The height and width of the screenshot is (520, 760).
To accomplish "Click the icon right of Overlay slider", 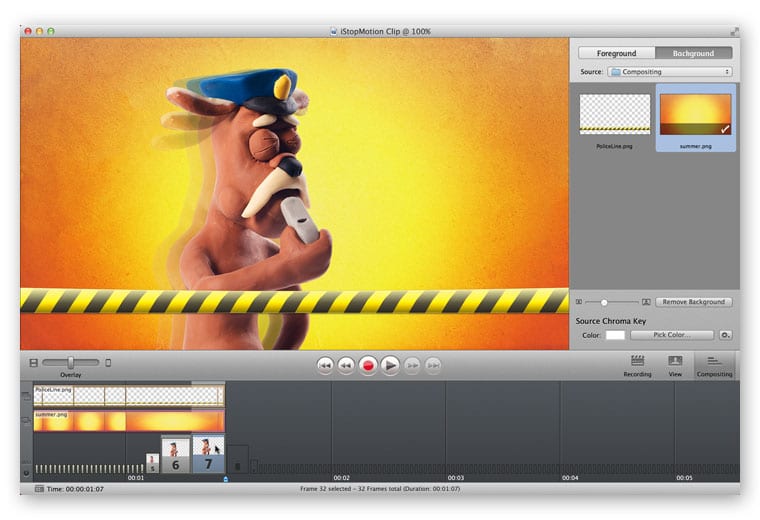I will 108,362.
